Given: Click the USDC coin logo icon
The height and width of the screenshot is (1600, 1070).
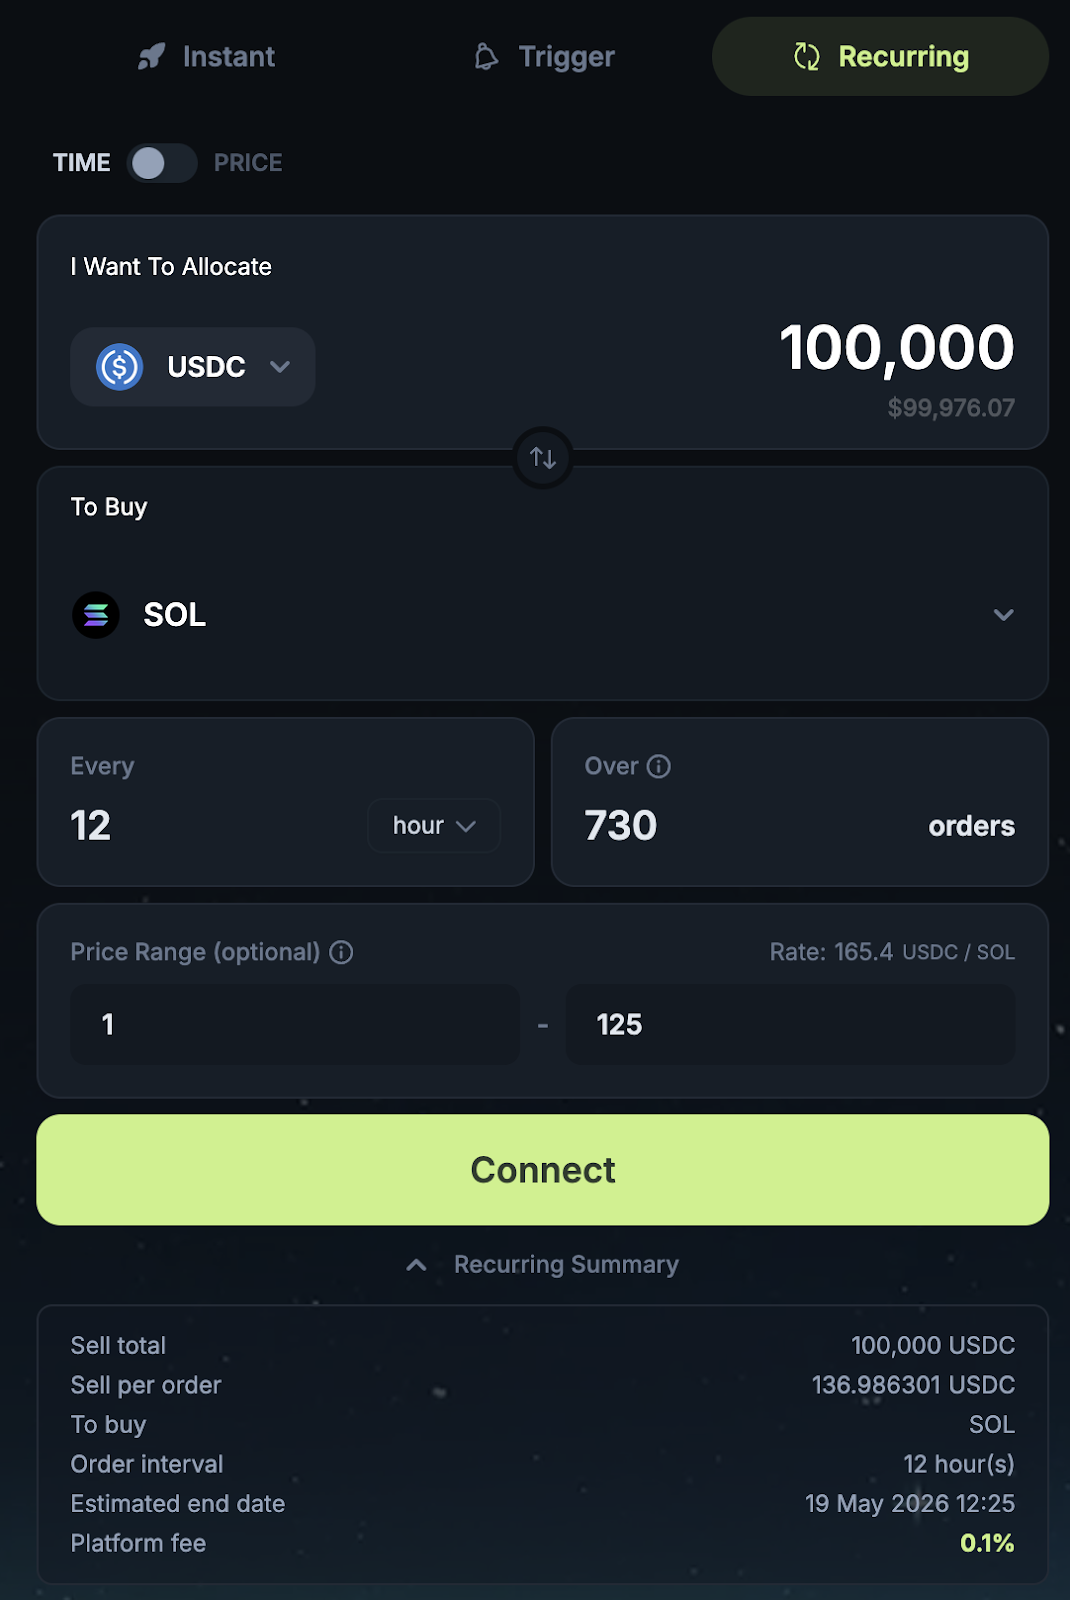Looking at the screenshot, I should pyautogui.click(x=119, y=367).
